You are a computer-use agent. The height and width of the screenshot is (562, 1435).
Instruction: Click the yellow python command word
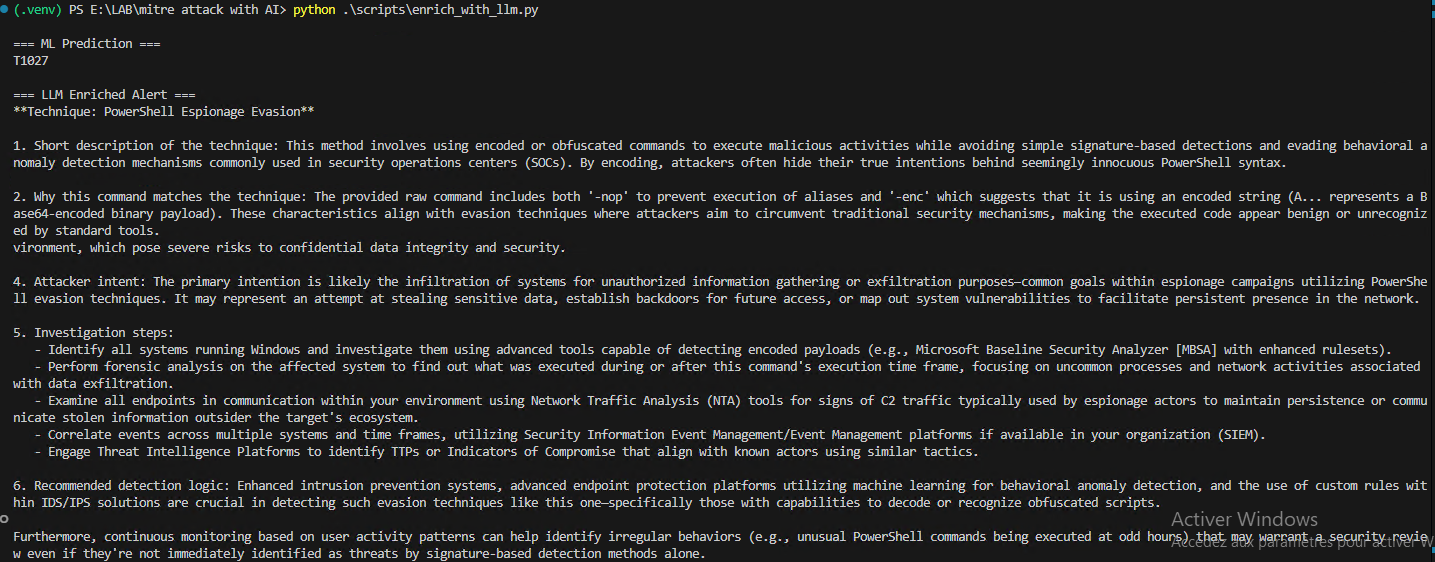tap(314, 10)
